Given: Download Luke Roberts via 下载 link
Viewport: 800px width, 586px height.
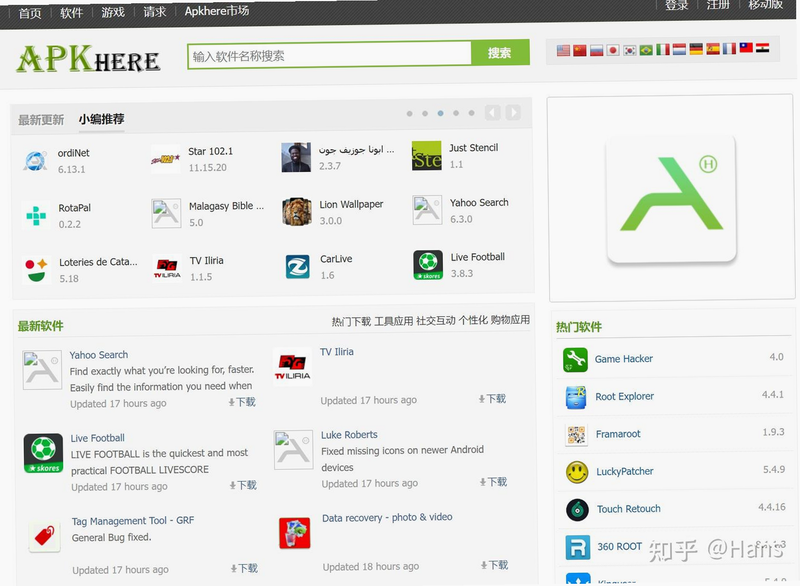Looking at the screenshot, I should tap(493, 482).
